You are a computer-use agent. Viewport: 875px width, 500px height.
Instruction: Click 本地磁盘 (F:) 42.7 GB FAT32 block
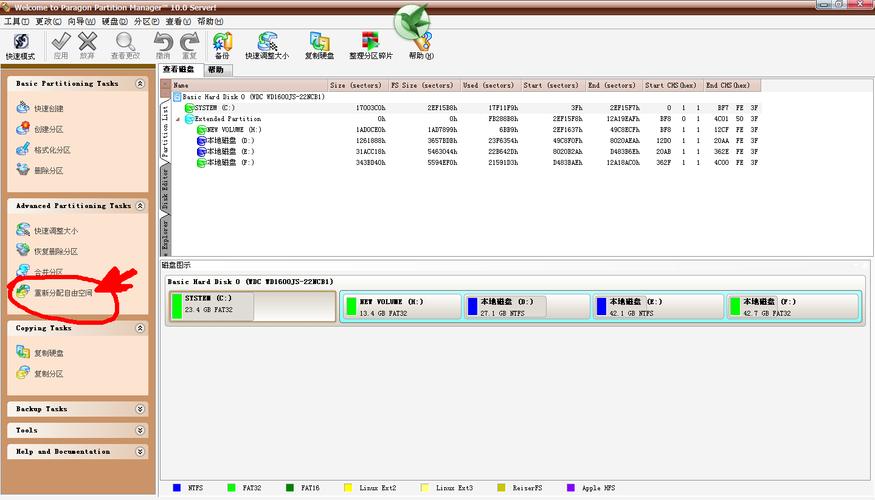(x=792, y=307)
